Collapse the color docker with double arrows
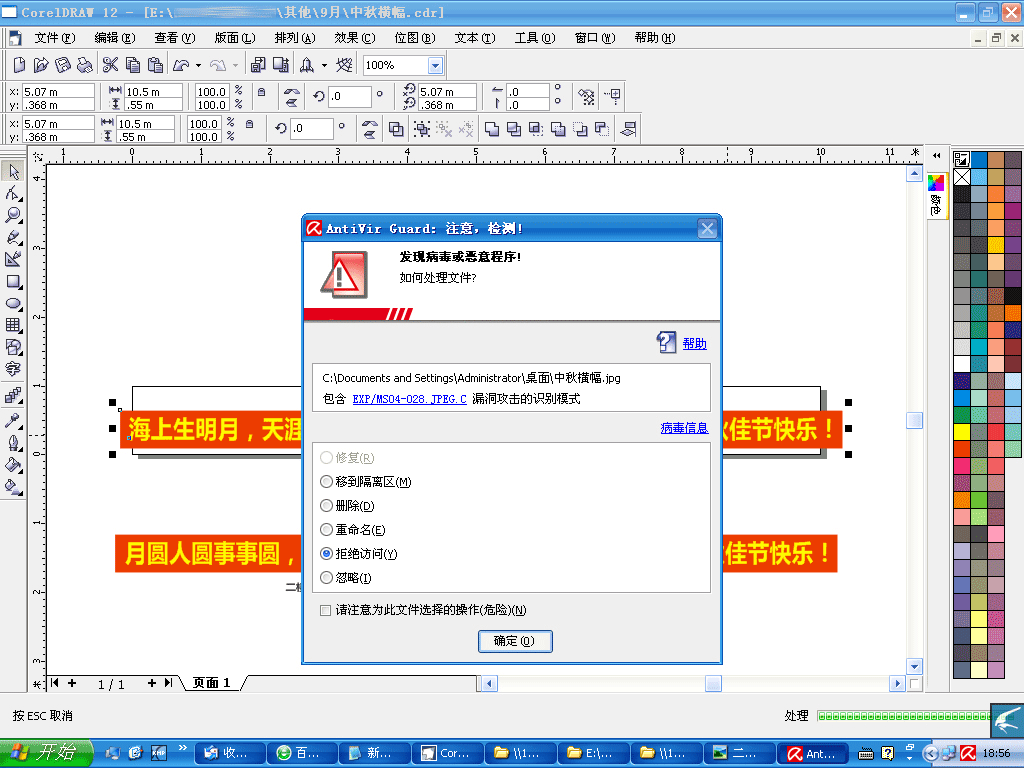Viewport: 1024px width, 768px height. click(x=936, y=155)
